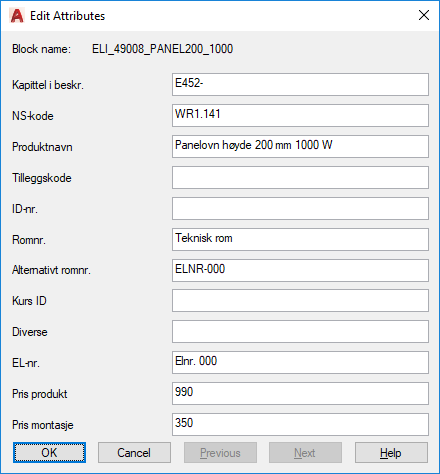Edit the EL-nr. field with Elnr. 000

pos(300,363)
